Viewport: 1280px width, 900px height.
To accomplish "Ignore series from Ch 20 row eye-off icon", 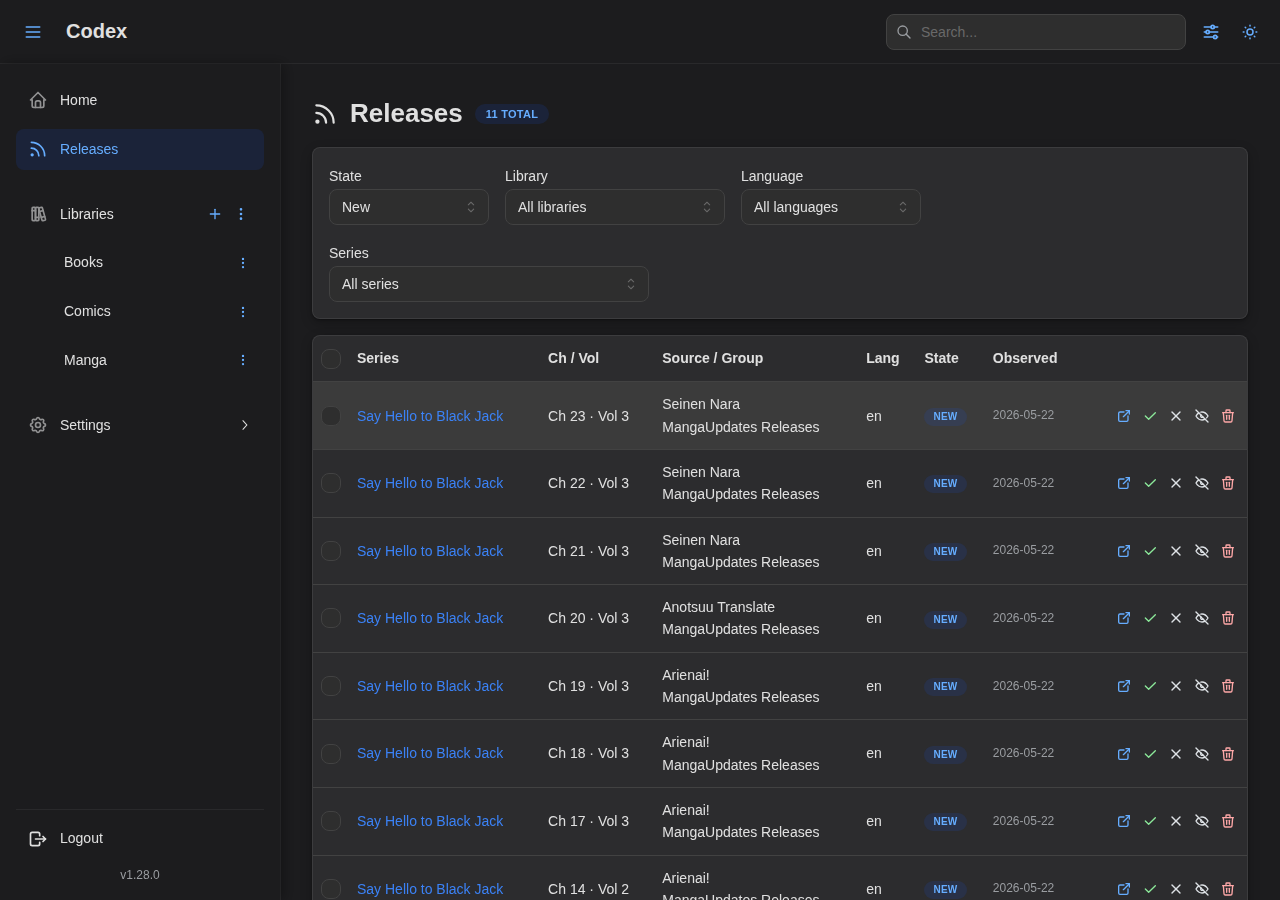I will pos(1202,618).
